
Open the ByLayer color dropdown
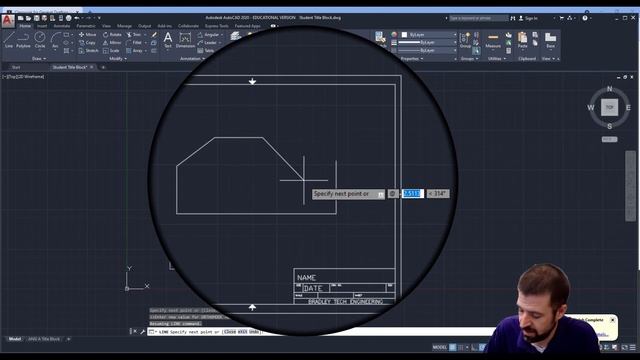(429, 35)
